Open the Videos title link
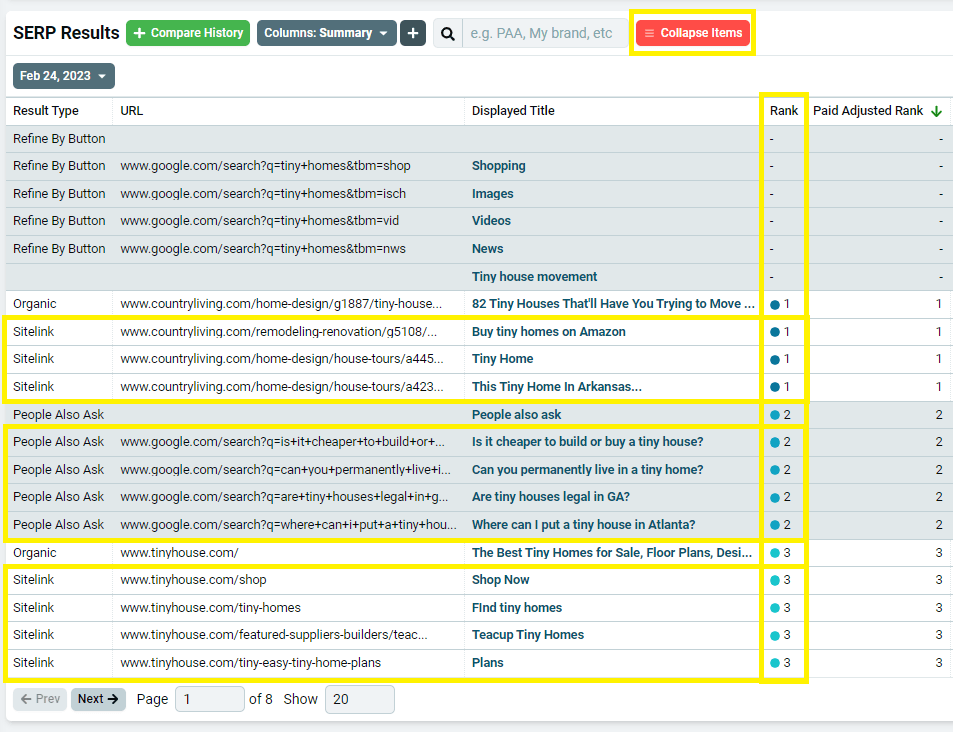Image resolution: width=953 pixels, height=732 pixels. [491, 221]
